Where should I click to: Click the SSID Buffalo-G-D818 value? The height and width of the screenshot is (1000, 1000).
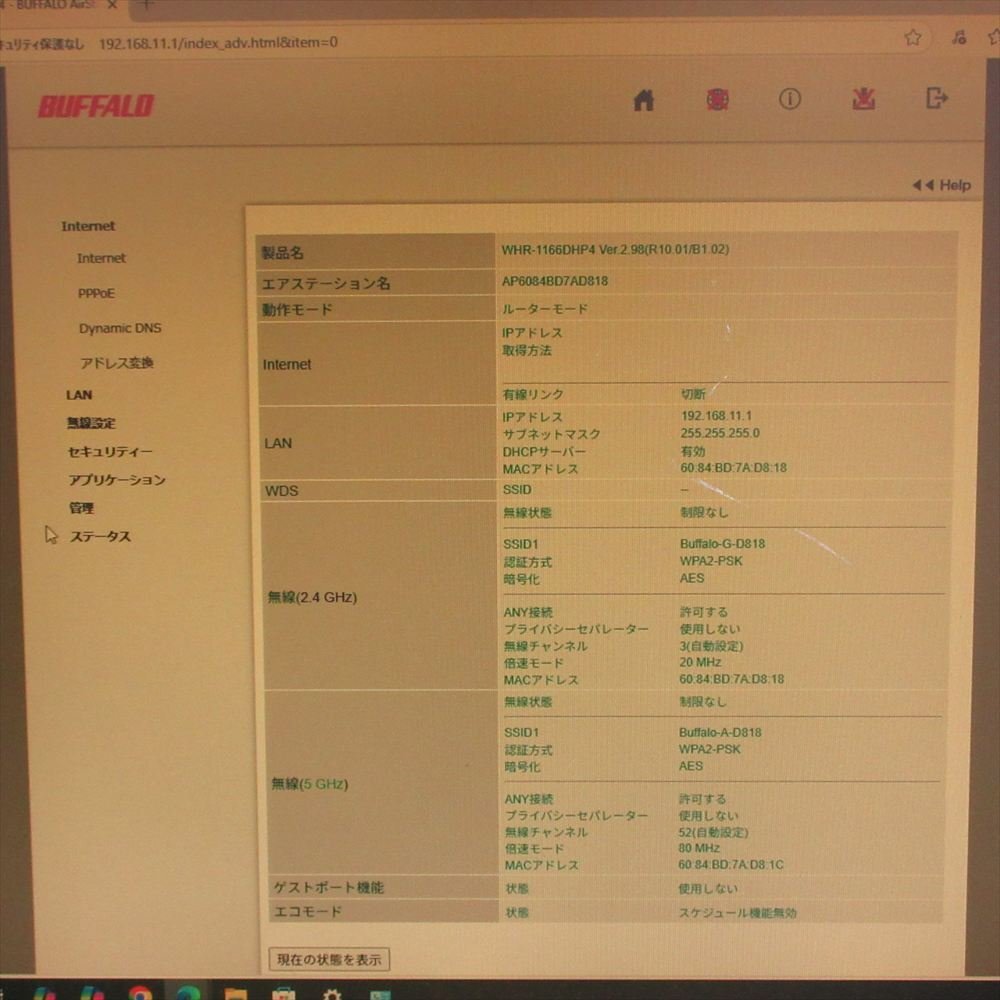pyautogui.click(x=722, y=544)
